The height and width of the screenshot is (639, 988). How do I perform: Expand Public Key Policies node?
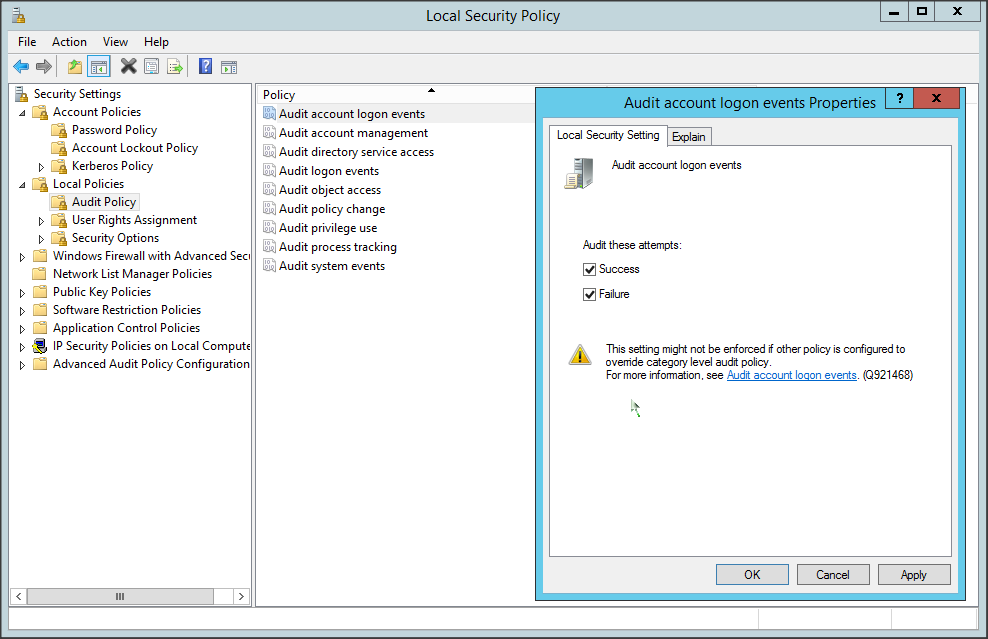[23, 292]
